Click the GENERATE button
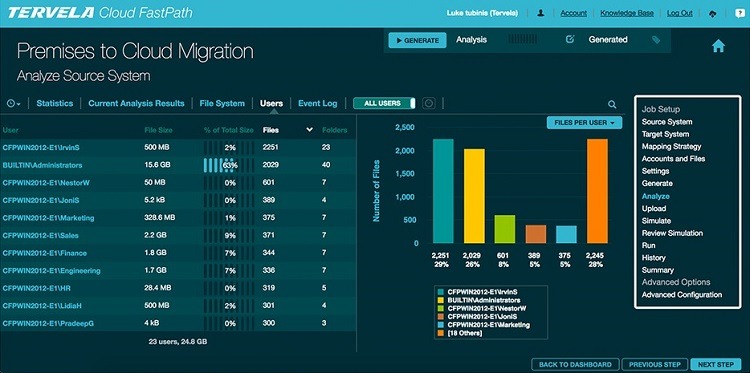 pos(418,41)
